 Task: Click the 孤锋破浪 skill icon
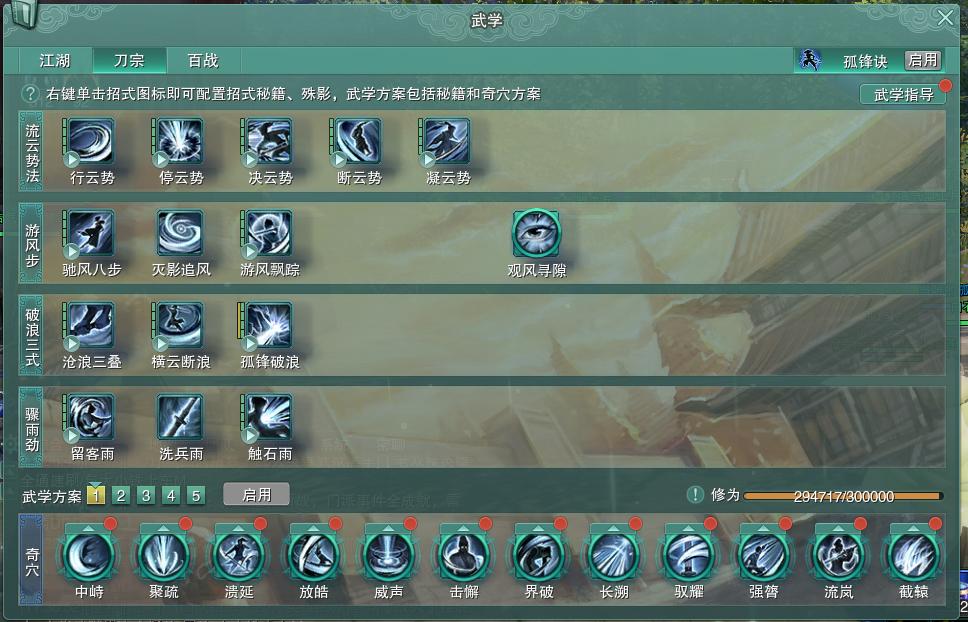coord(269,325)
